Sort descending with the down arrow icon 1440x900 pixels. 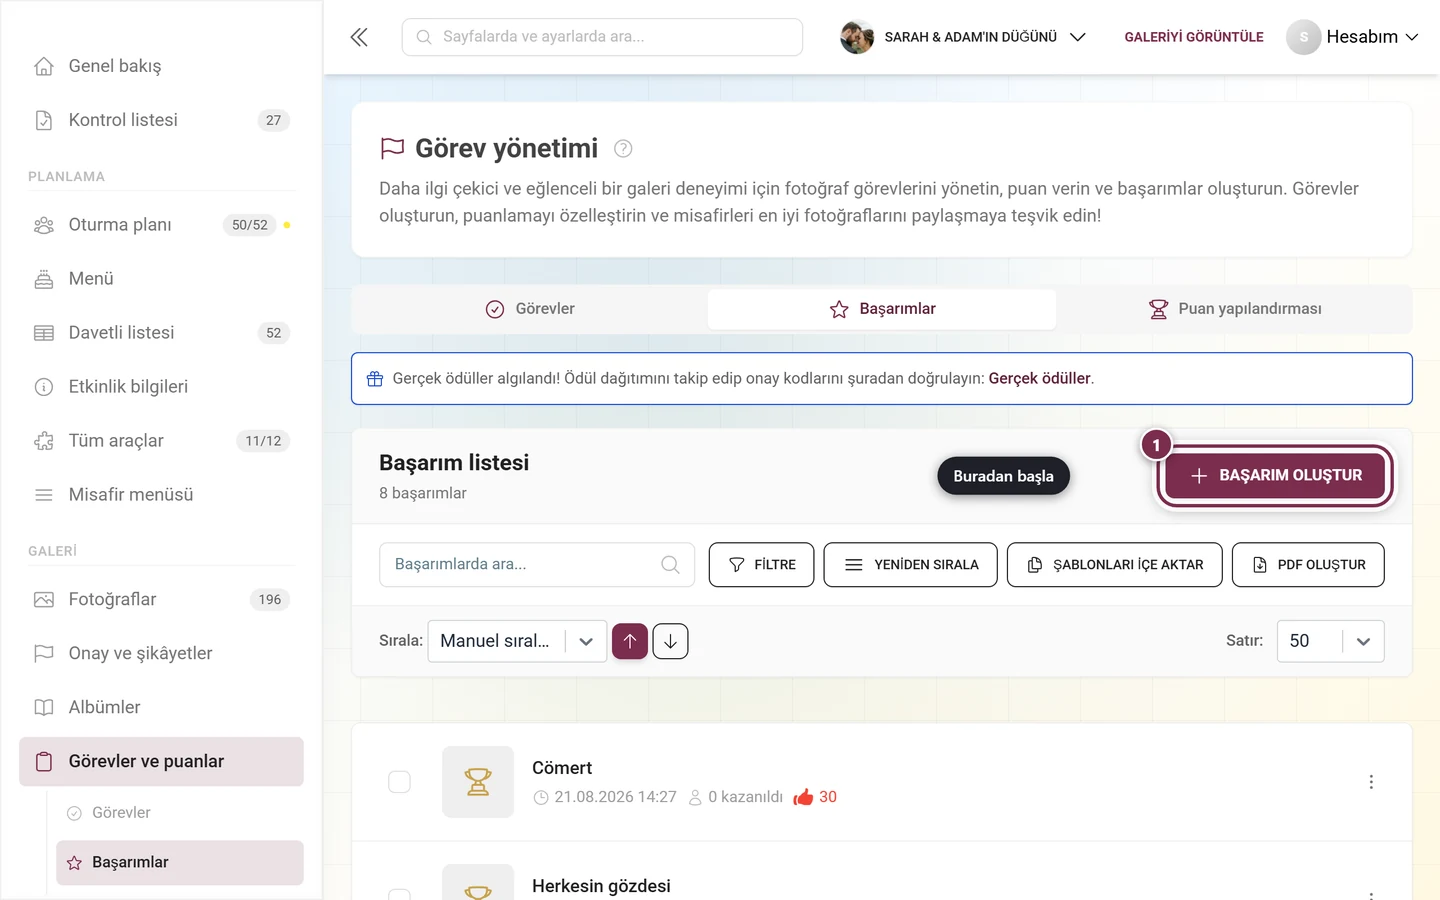click(x=670, y=641)
